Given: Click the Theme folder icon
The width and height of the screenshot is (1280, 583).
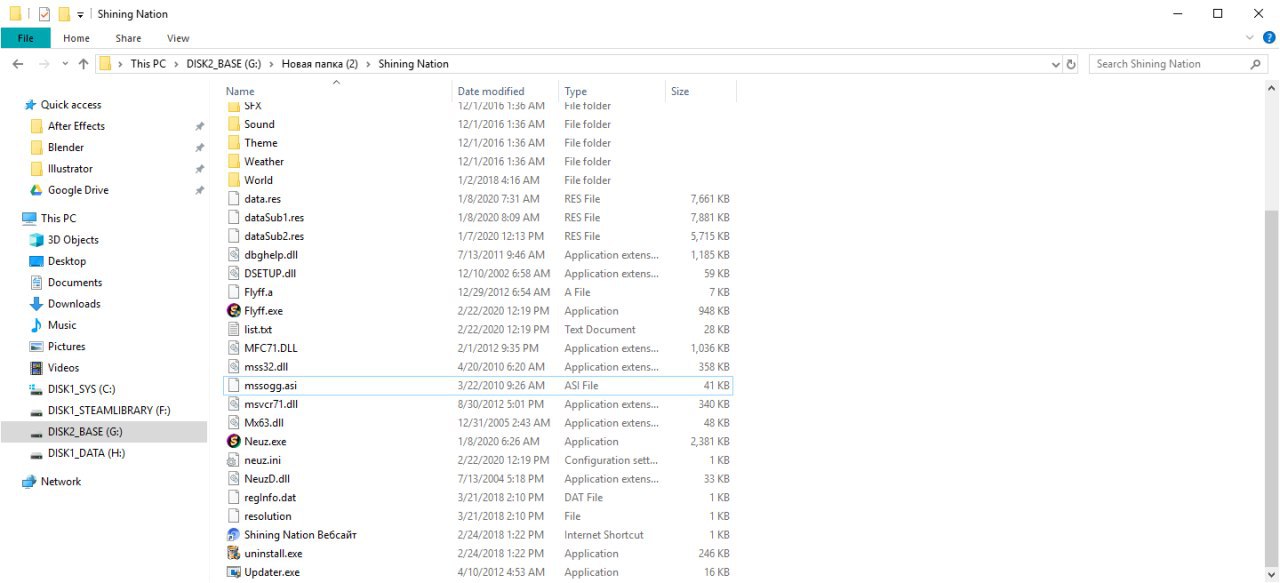Looking at the screenshot, I should point(234,143).
